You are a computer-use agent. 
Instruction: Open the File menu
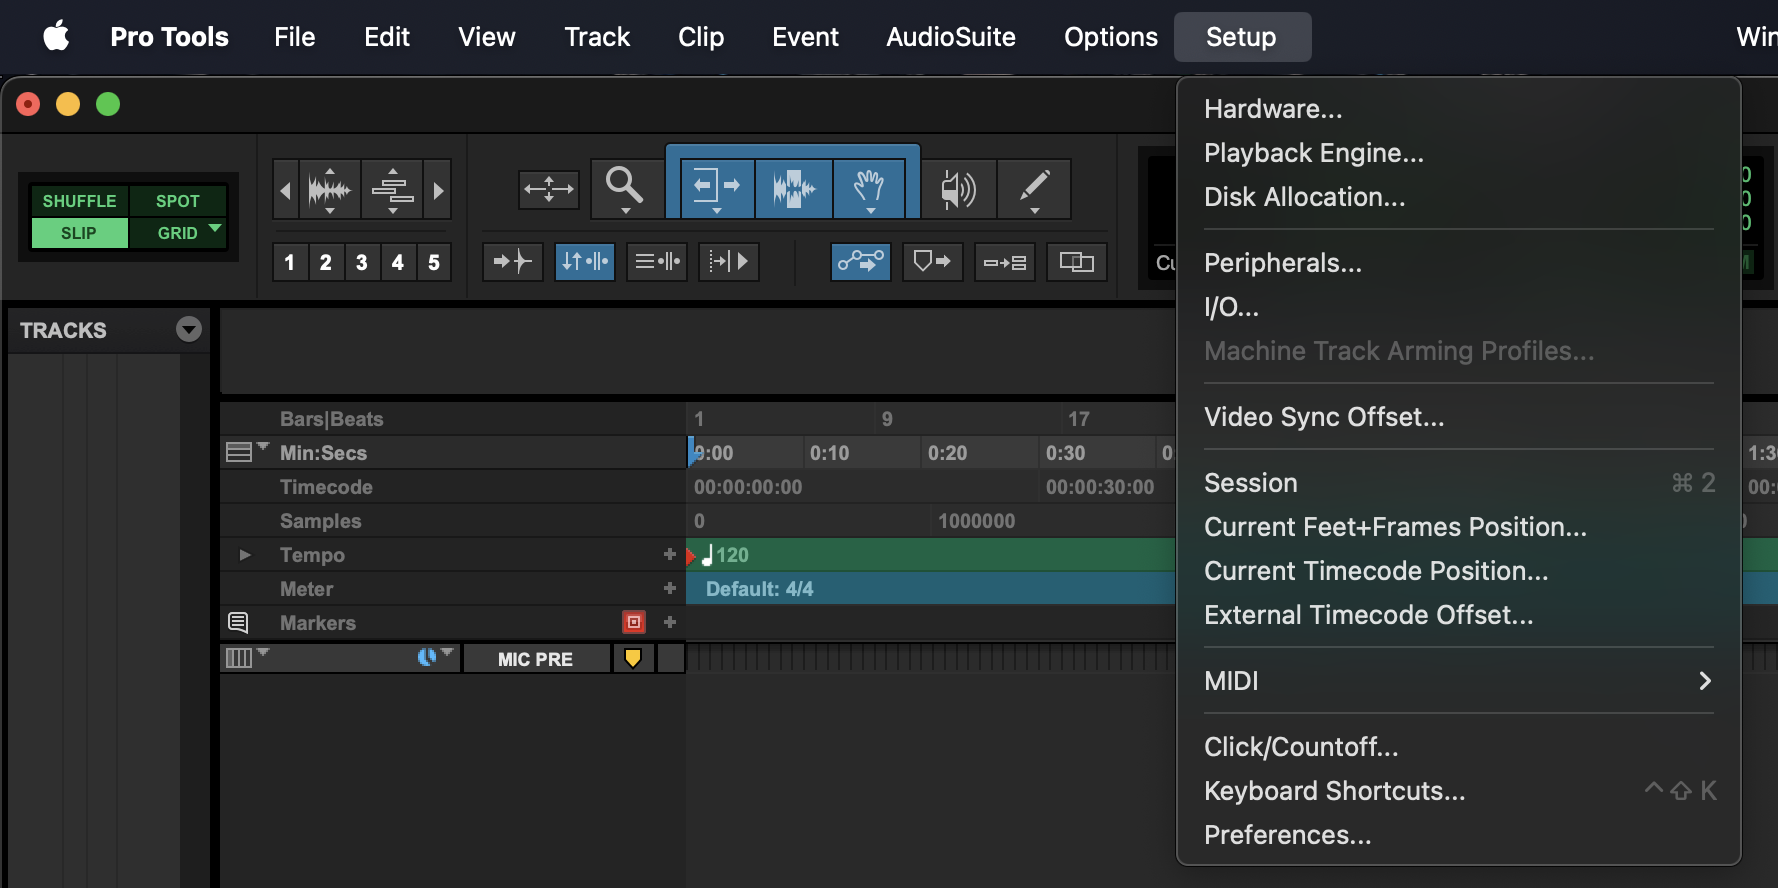pos(295,37)
